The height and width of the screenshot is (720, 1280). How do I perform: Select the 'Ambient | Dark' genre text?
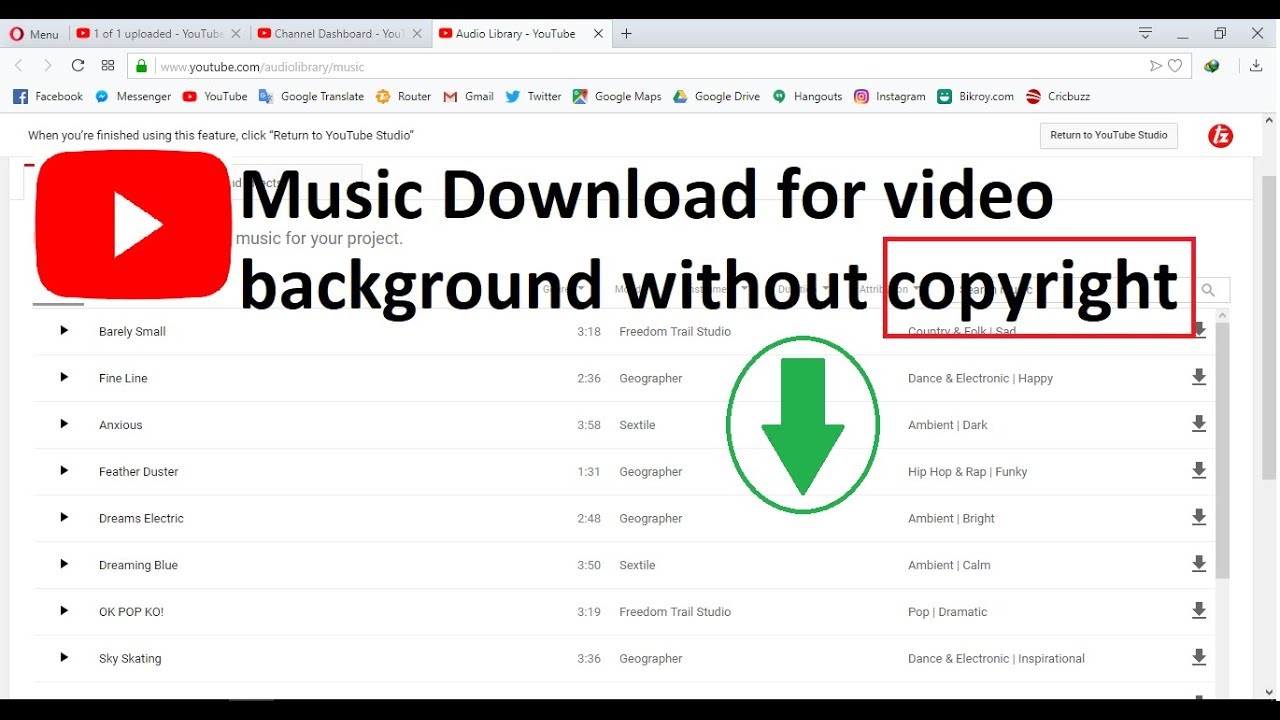point(947,425)
